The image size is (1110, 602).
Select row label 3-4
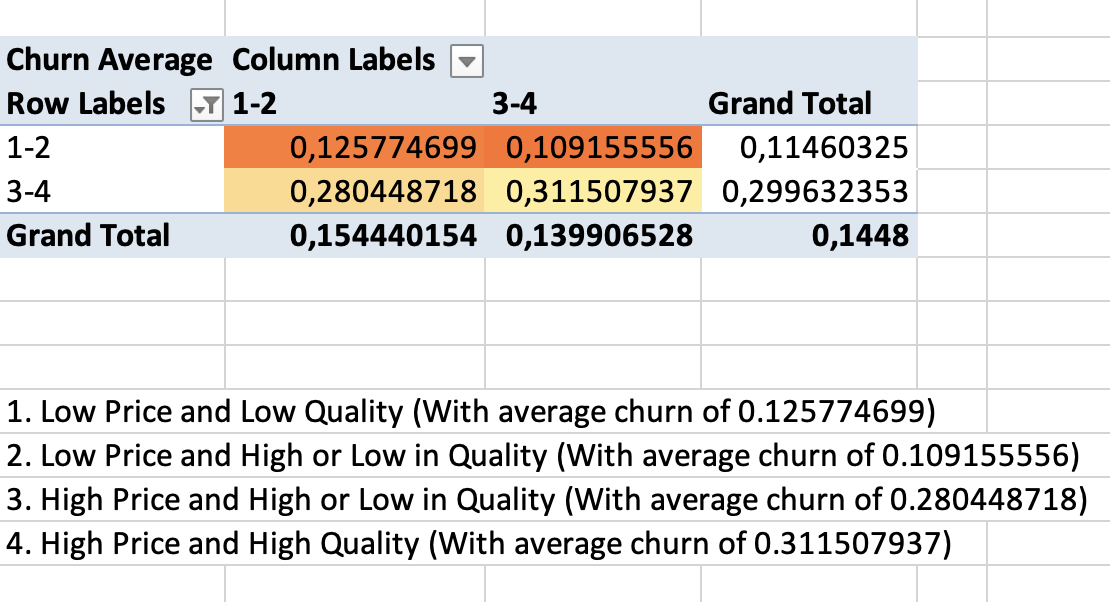tap(112, 191)
